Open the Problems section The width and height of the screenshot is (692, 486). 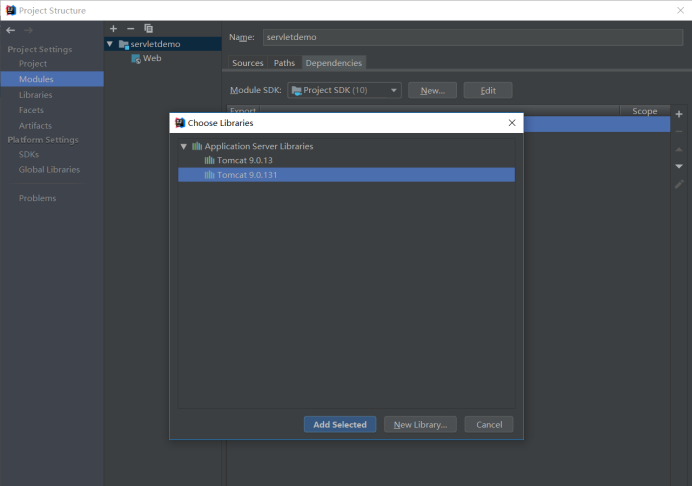tap(37, 198)
